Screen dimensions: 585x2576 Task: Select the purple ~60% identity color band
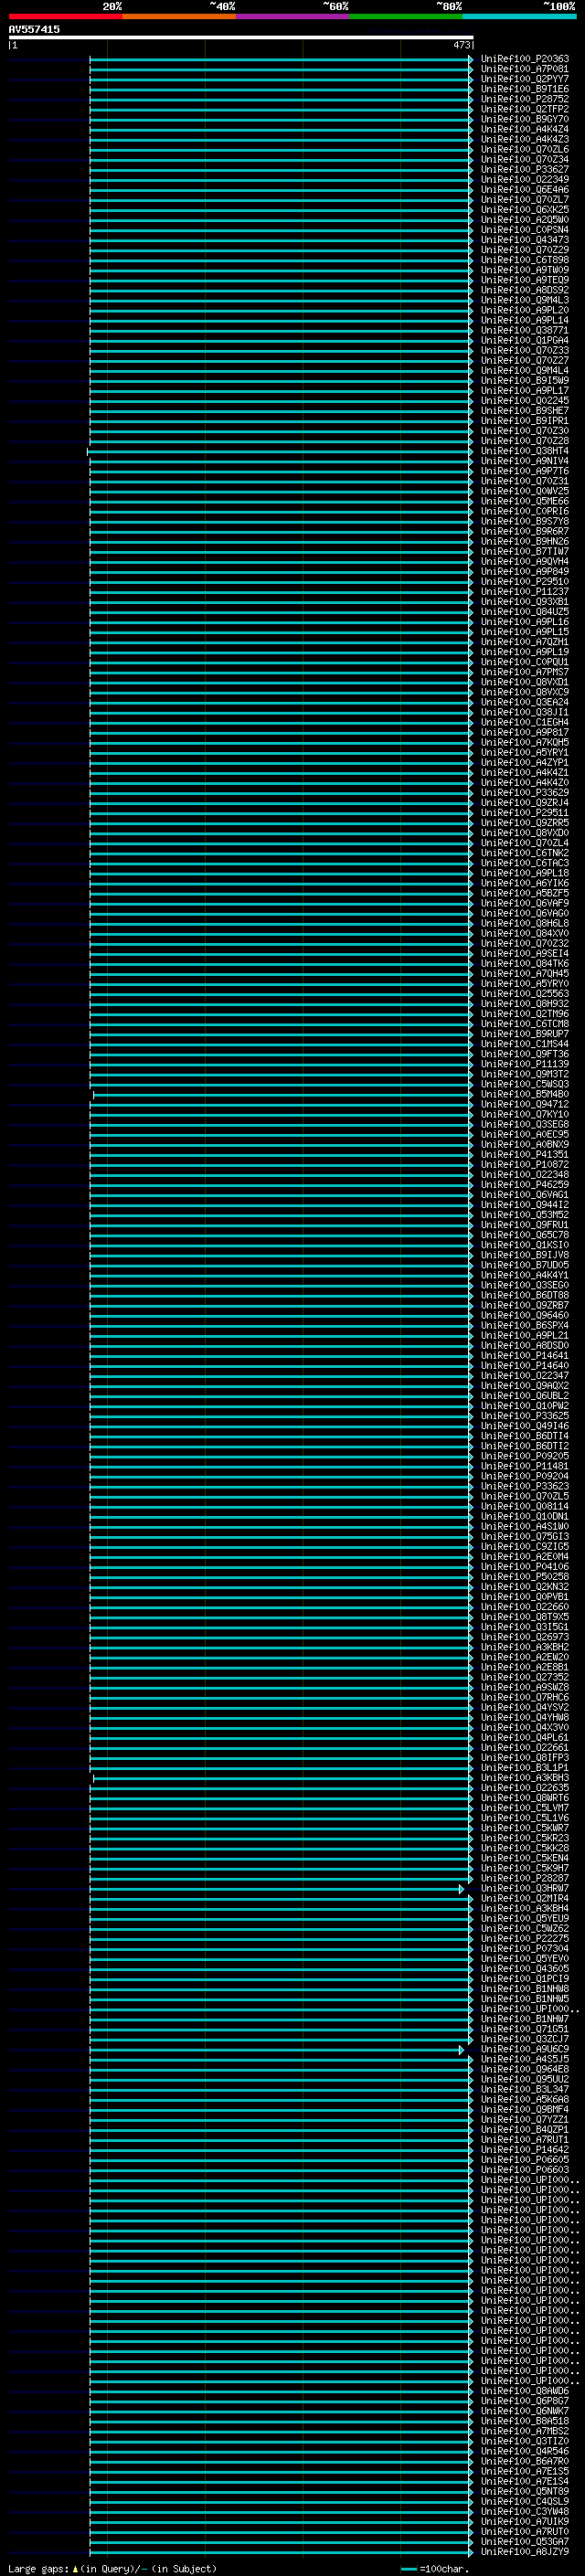coord(292,16)
